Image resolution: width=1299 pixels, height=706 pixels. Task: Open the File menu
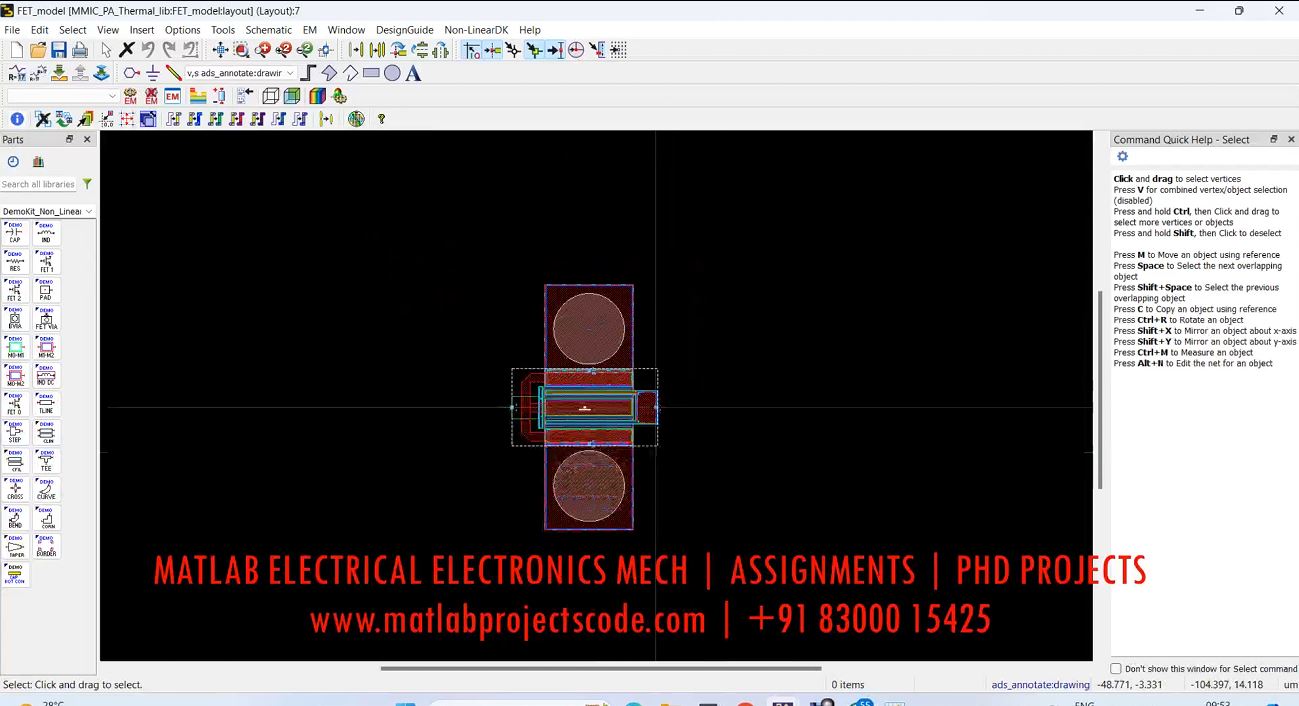pos(12,30)
